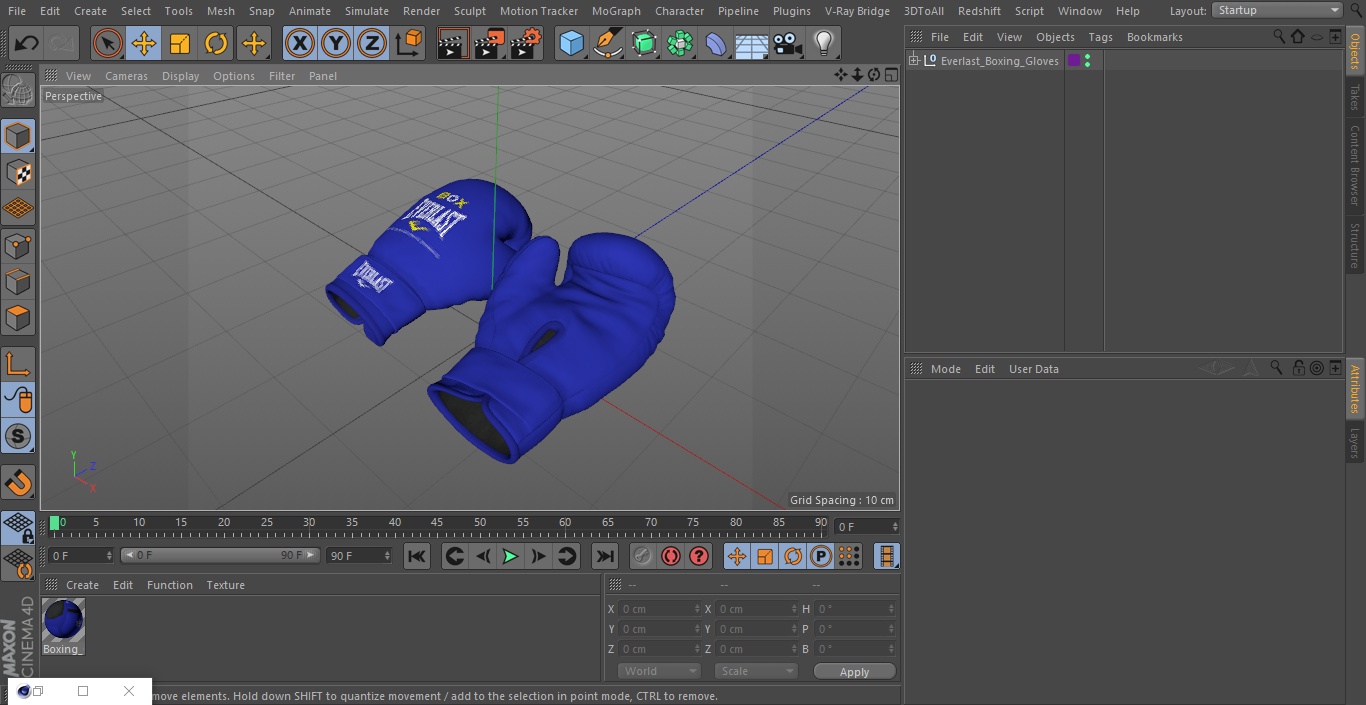Toggle Autokeying button
This screenshot has width=1366, height=705.
point(671,556)
